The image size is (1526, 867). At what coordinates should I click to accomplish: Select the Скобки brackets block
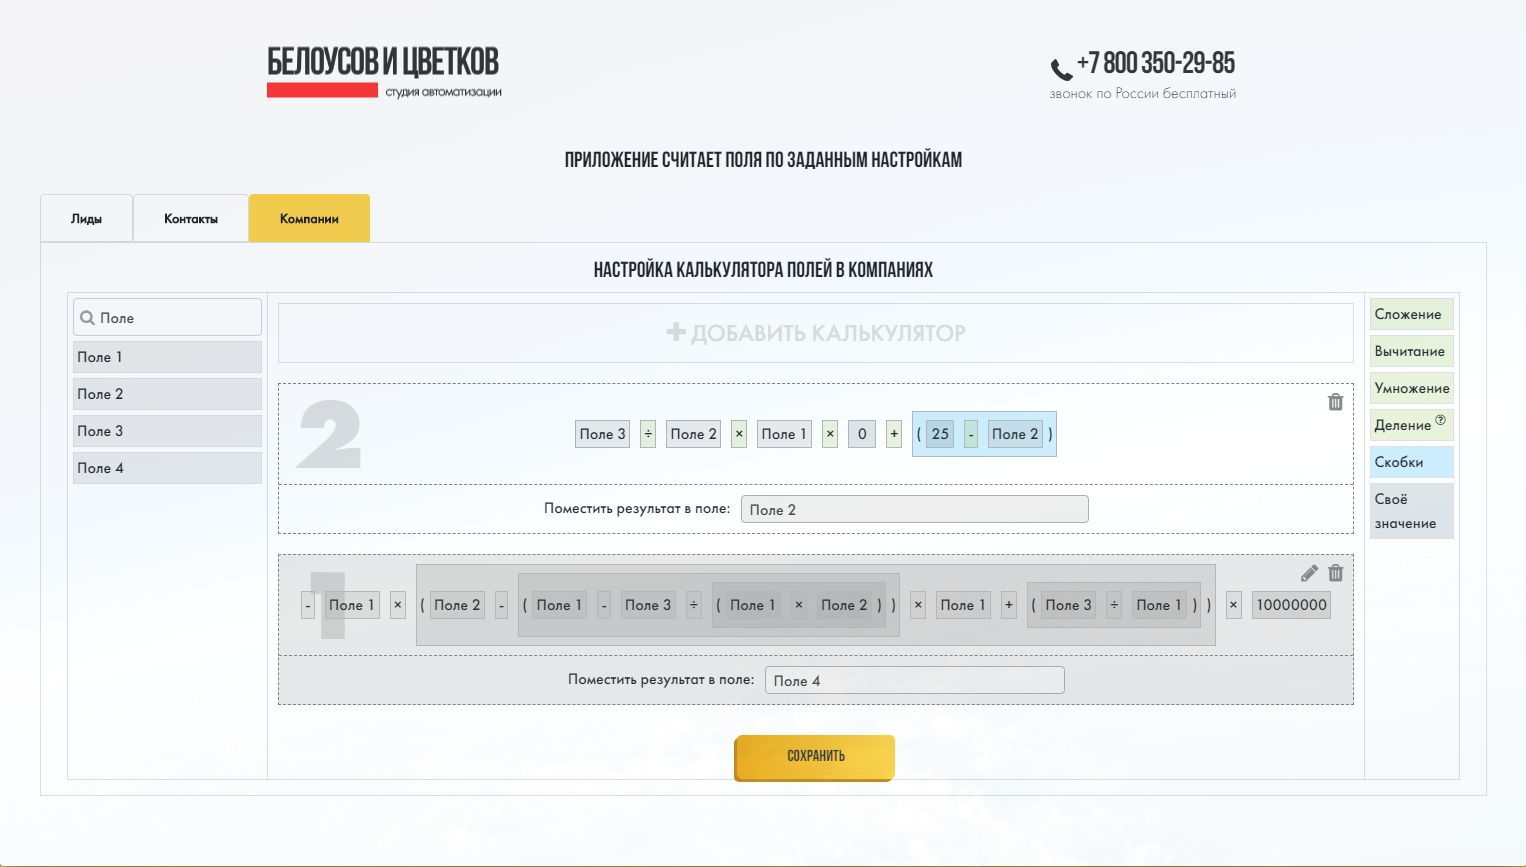pyautogui.click(x=1411, y=462)
